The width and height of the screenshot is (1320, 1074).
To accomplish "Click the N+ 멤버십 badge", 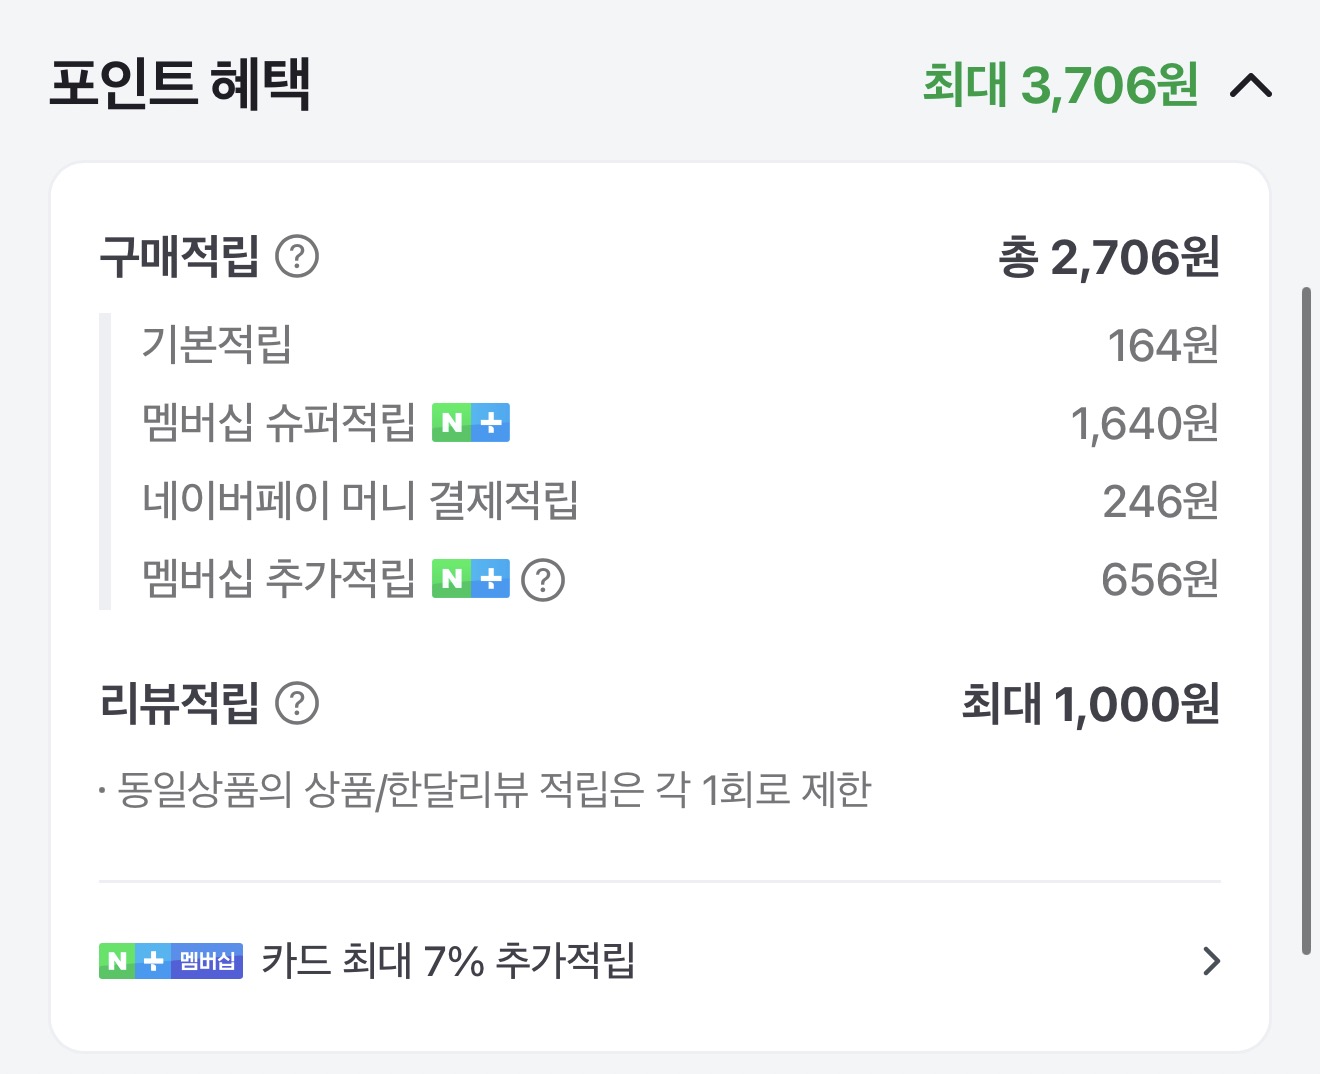I will click(x=171, y=961).
